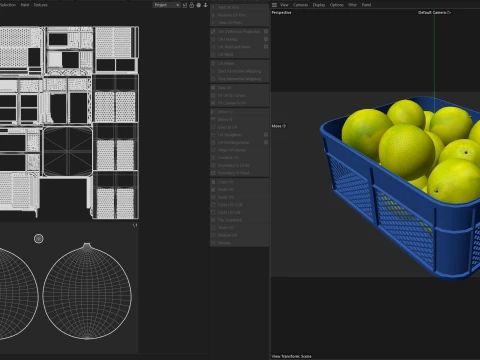Open the viewport Cameras menu
Viewport: 480px width, 360px height.
(x=300, y=5)
